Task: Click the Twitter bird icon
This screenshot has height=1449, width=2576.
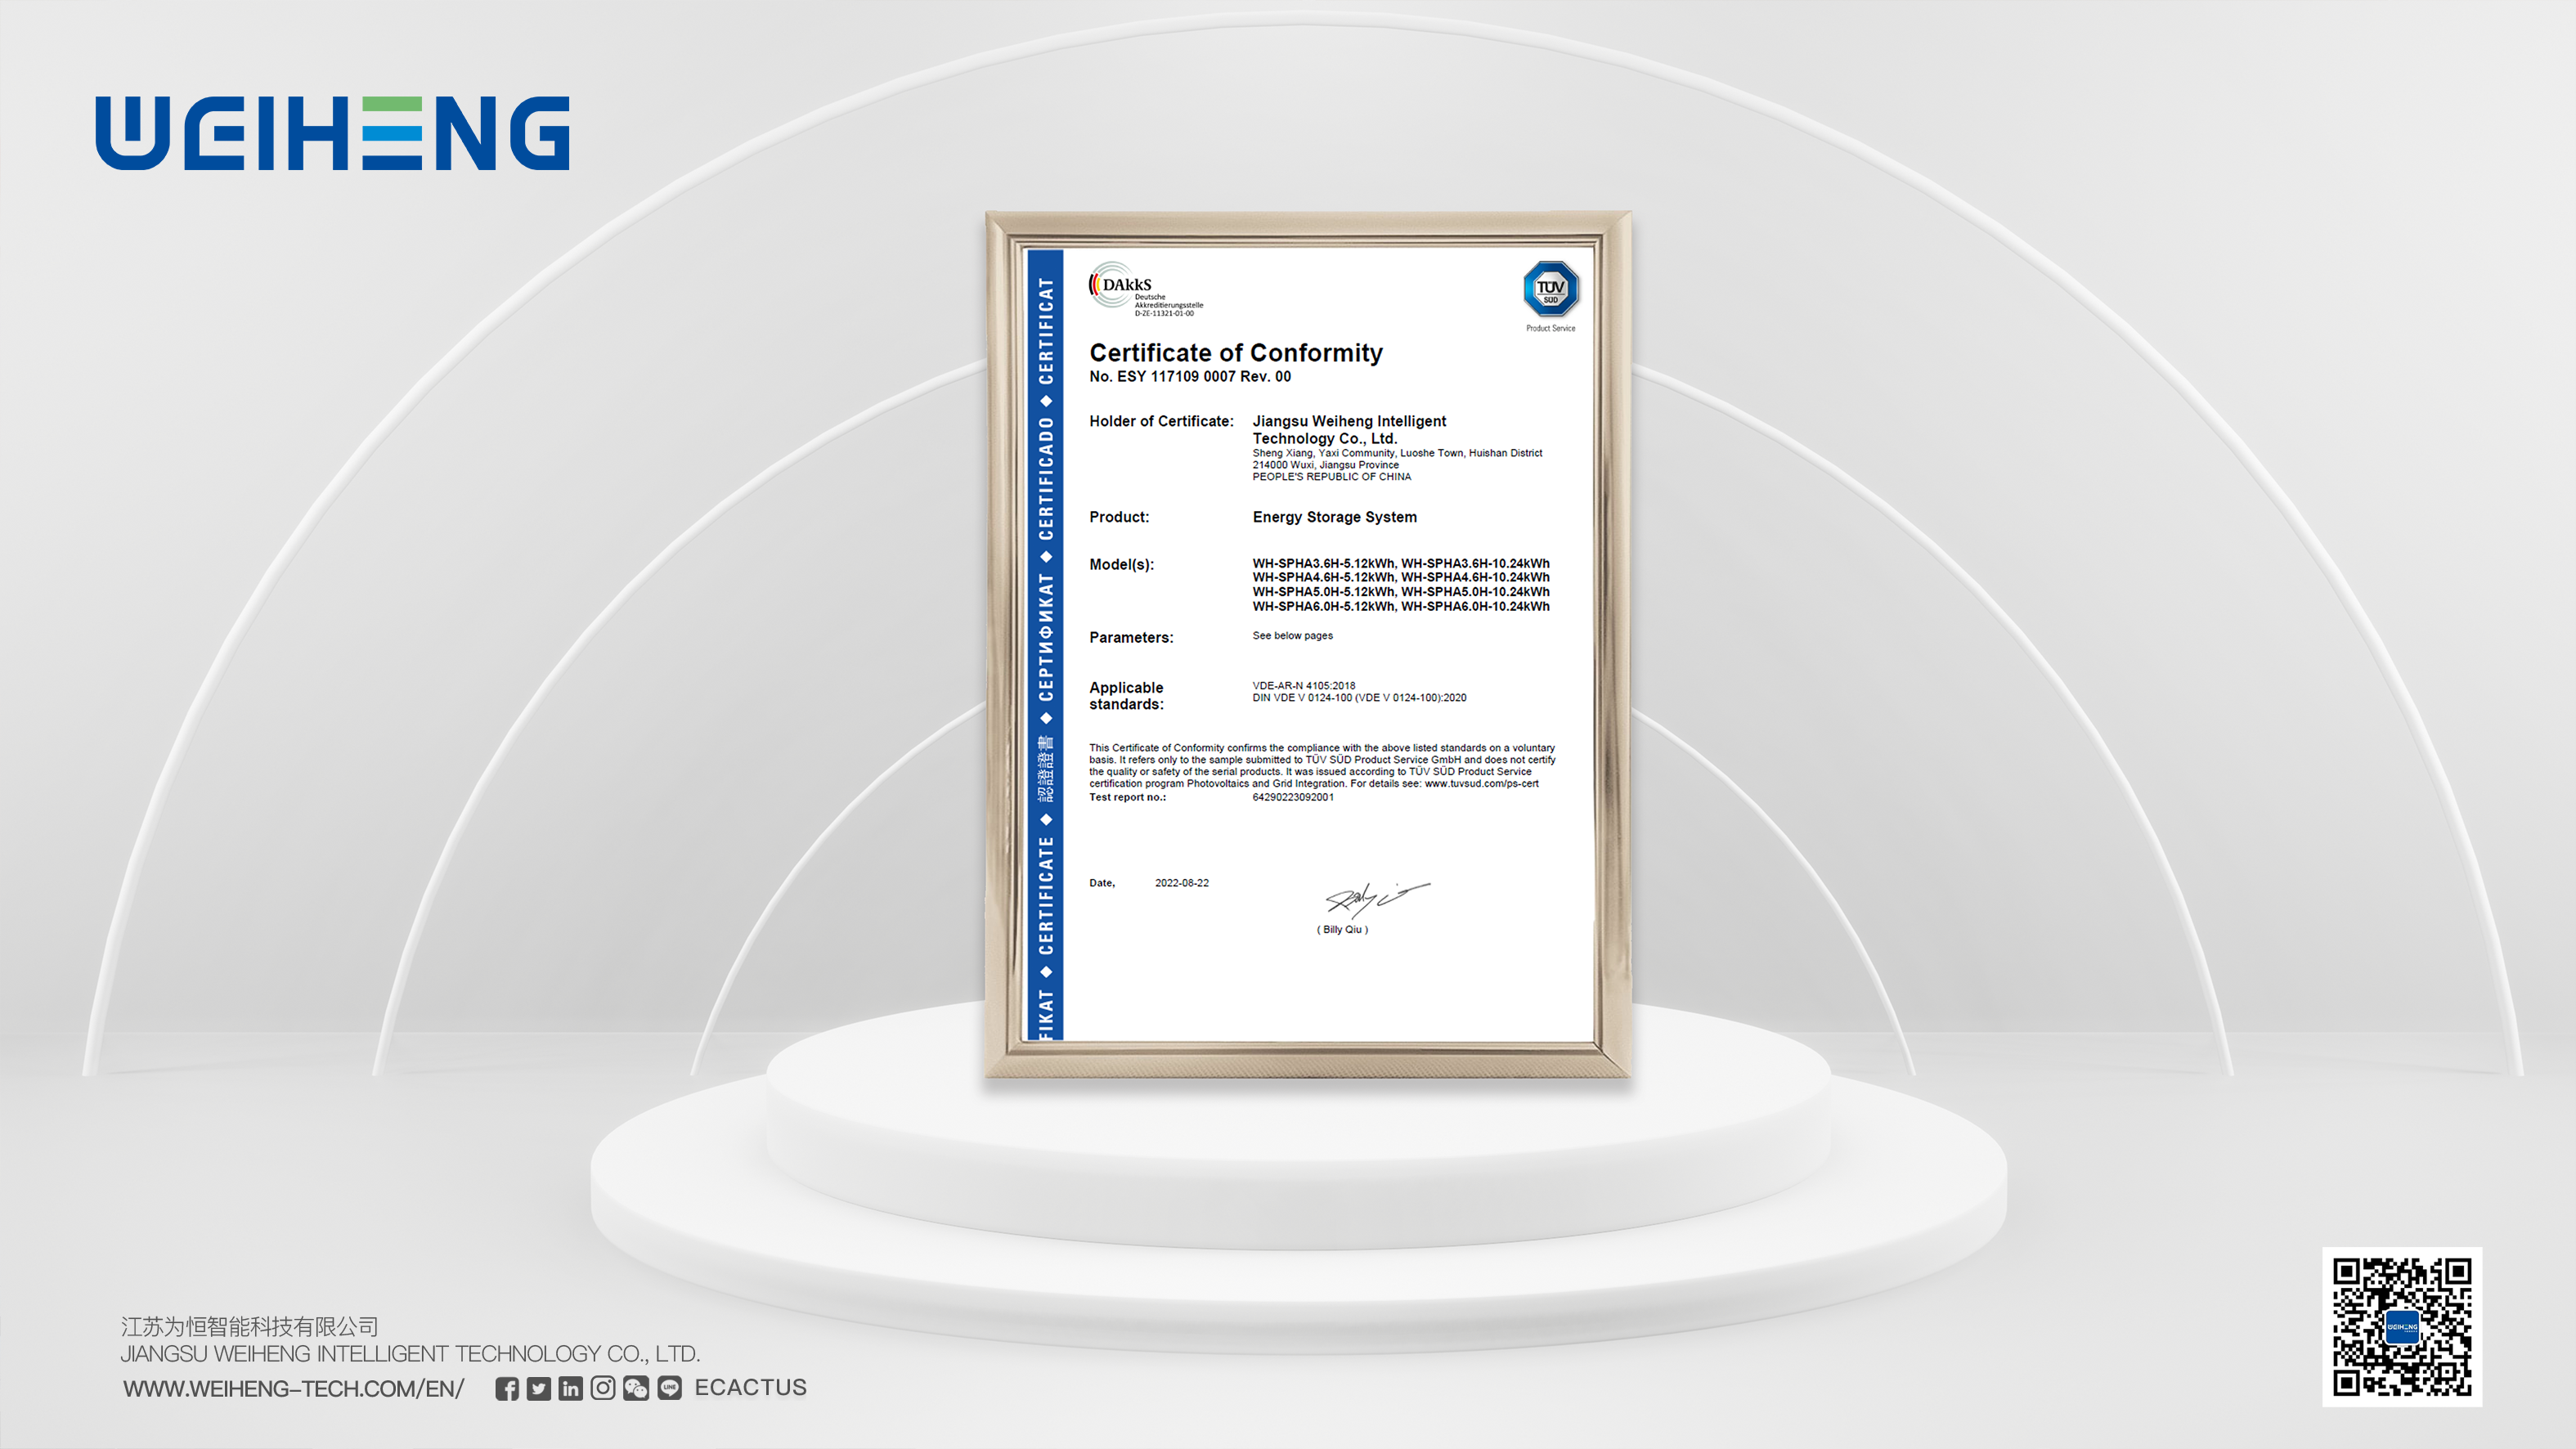Action: click(x=539, y=1388)
